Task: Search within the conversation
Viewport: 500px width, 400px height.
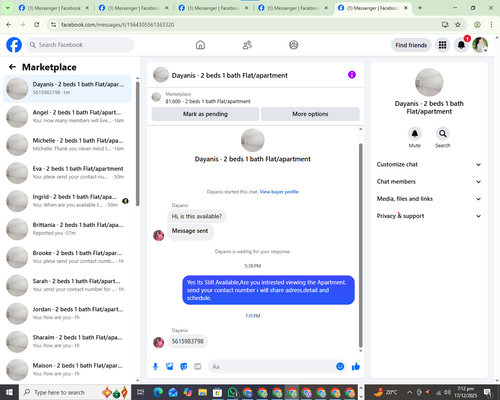Action: tap(443, 134)
